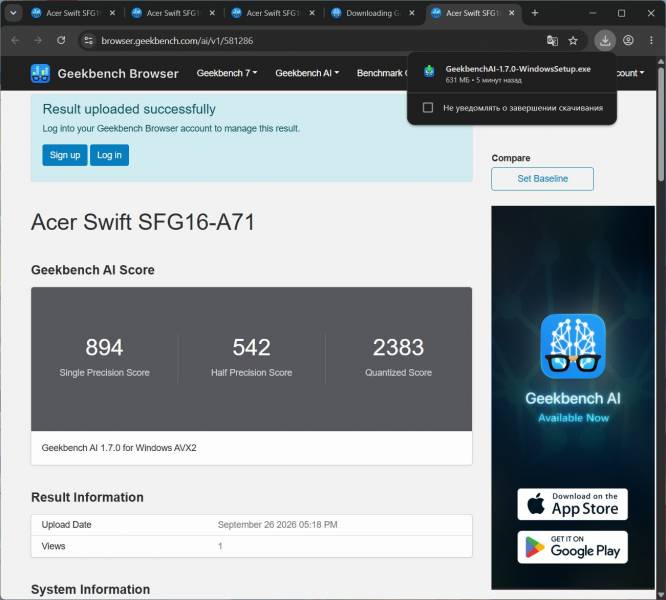
Task: Click Download on the App Store badge
Action: (573, 504)
